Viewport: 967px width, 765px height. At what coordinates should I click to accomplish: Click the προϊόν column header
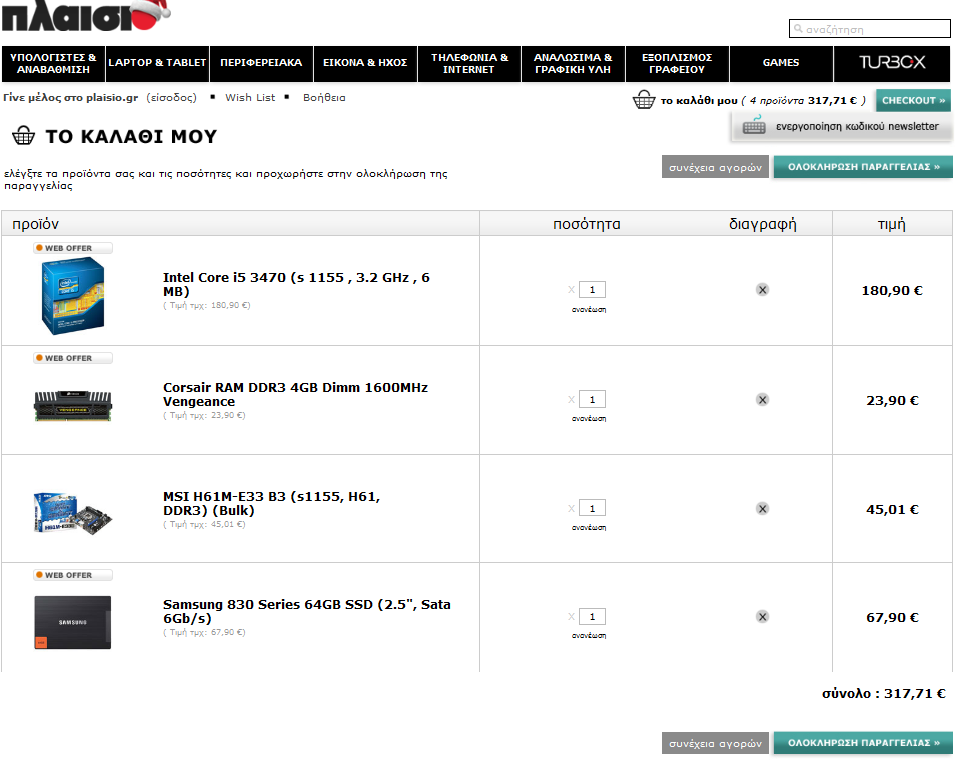tap(35, 224)
